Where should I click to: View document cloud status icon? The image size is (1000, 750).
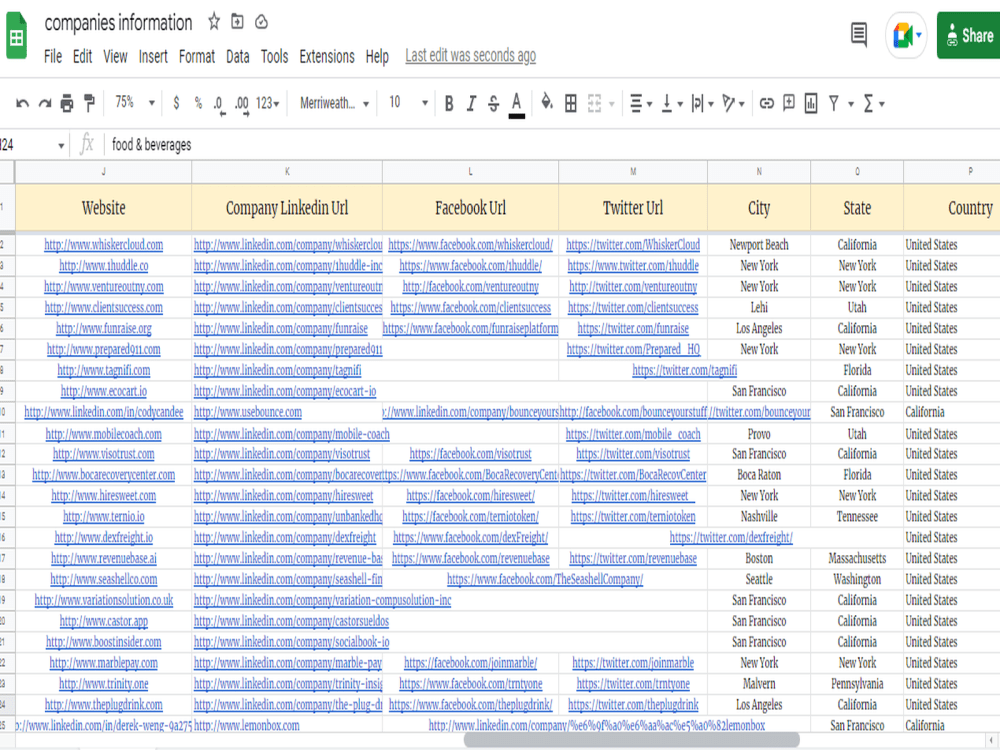(x=261, y=22)
